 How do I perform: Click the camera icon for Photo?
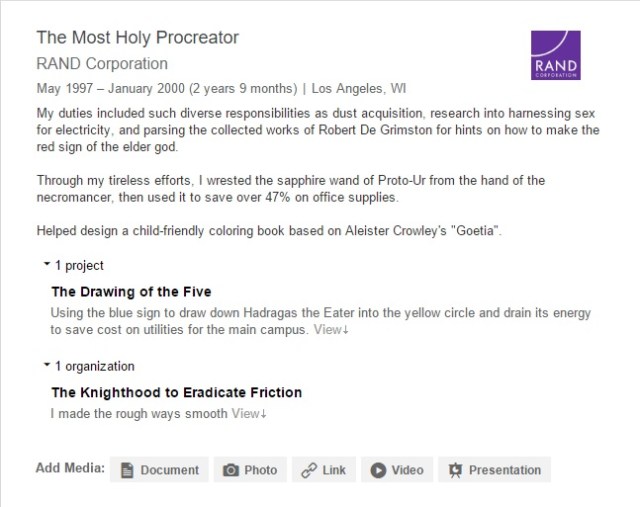point(231,470)
